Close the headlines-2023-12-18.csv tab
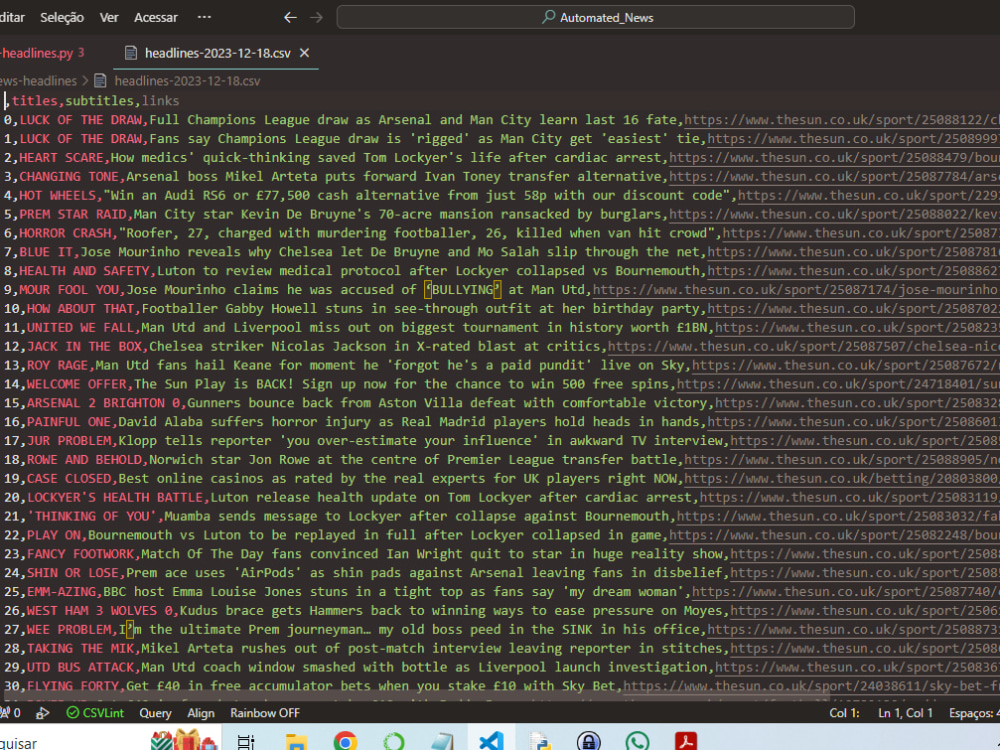The image size is (1000, 750). pyautogui.click(x=305, y=53)
